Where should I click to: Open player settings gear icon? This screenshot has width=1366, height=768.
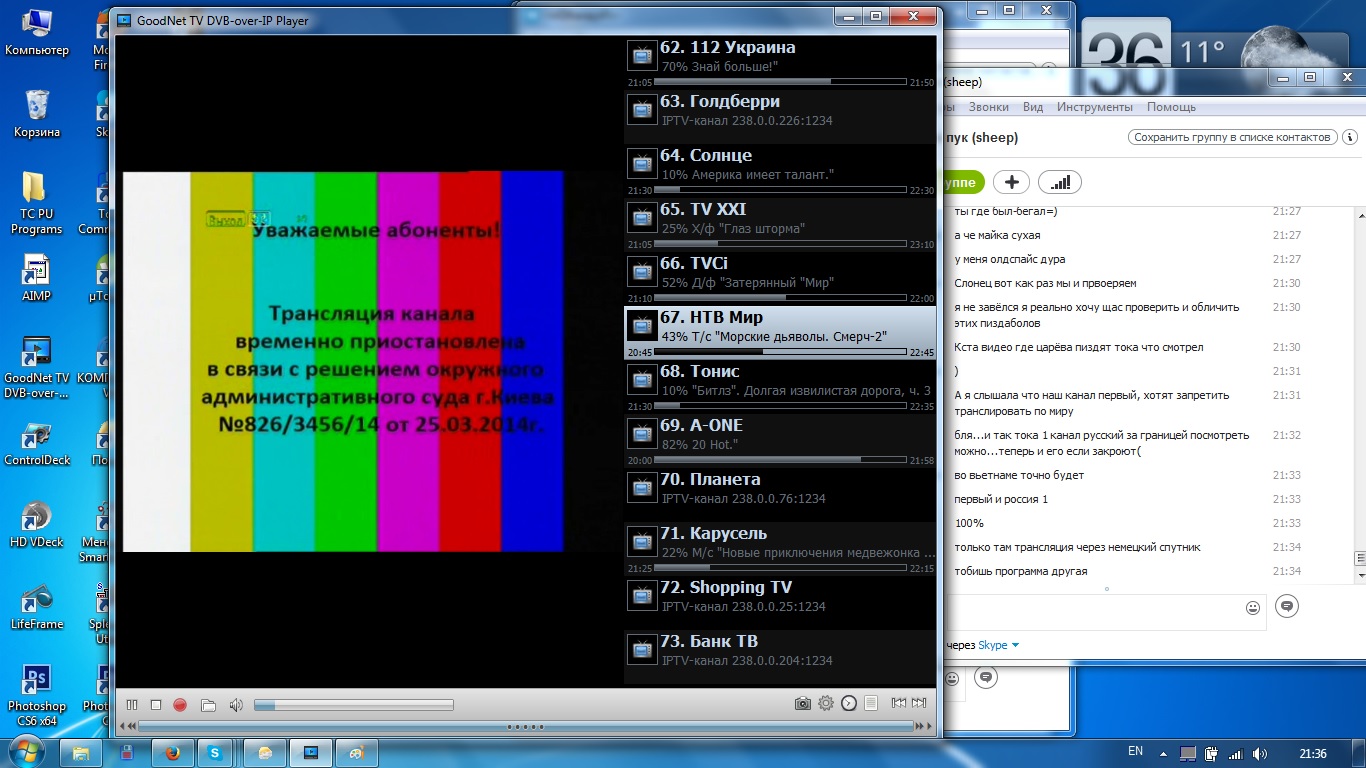826,703
